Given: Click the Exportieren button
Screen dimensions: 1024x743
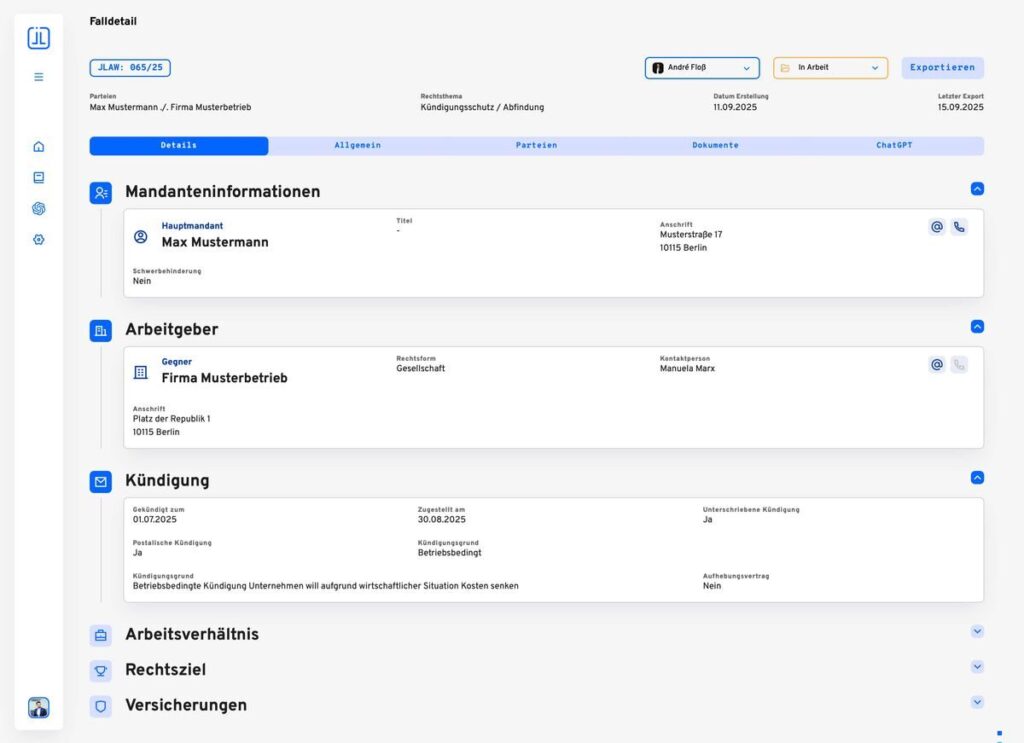Looking at the screenshot, I should click(942, 68).
